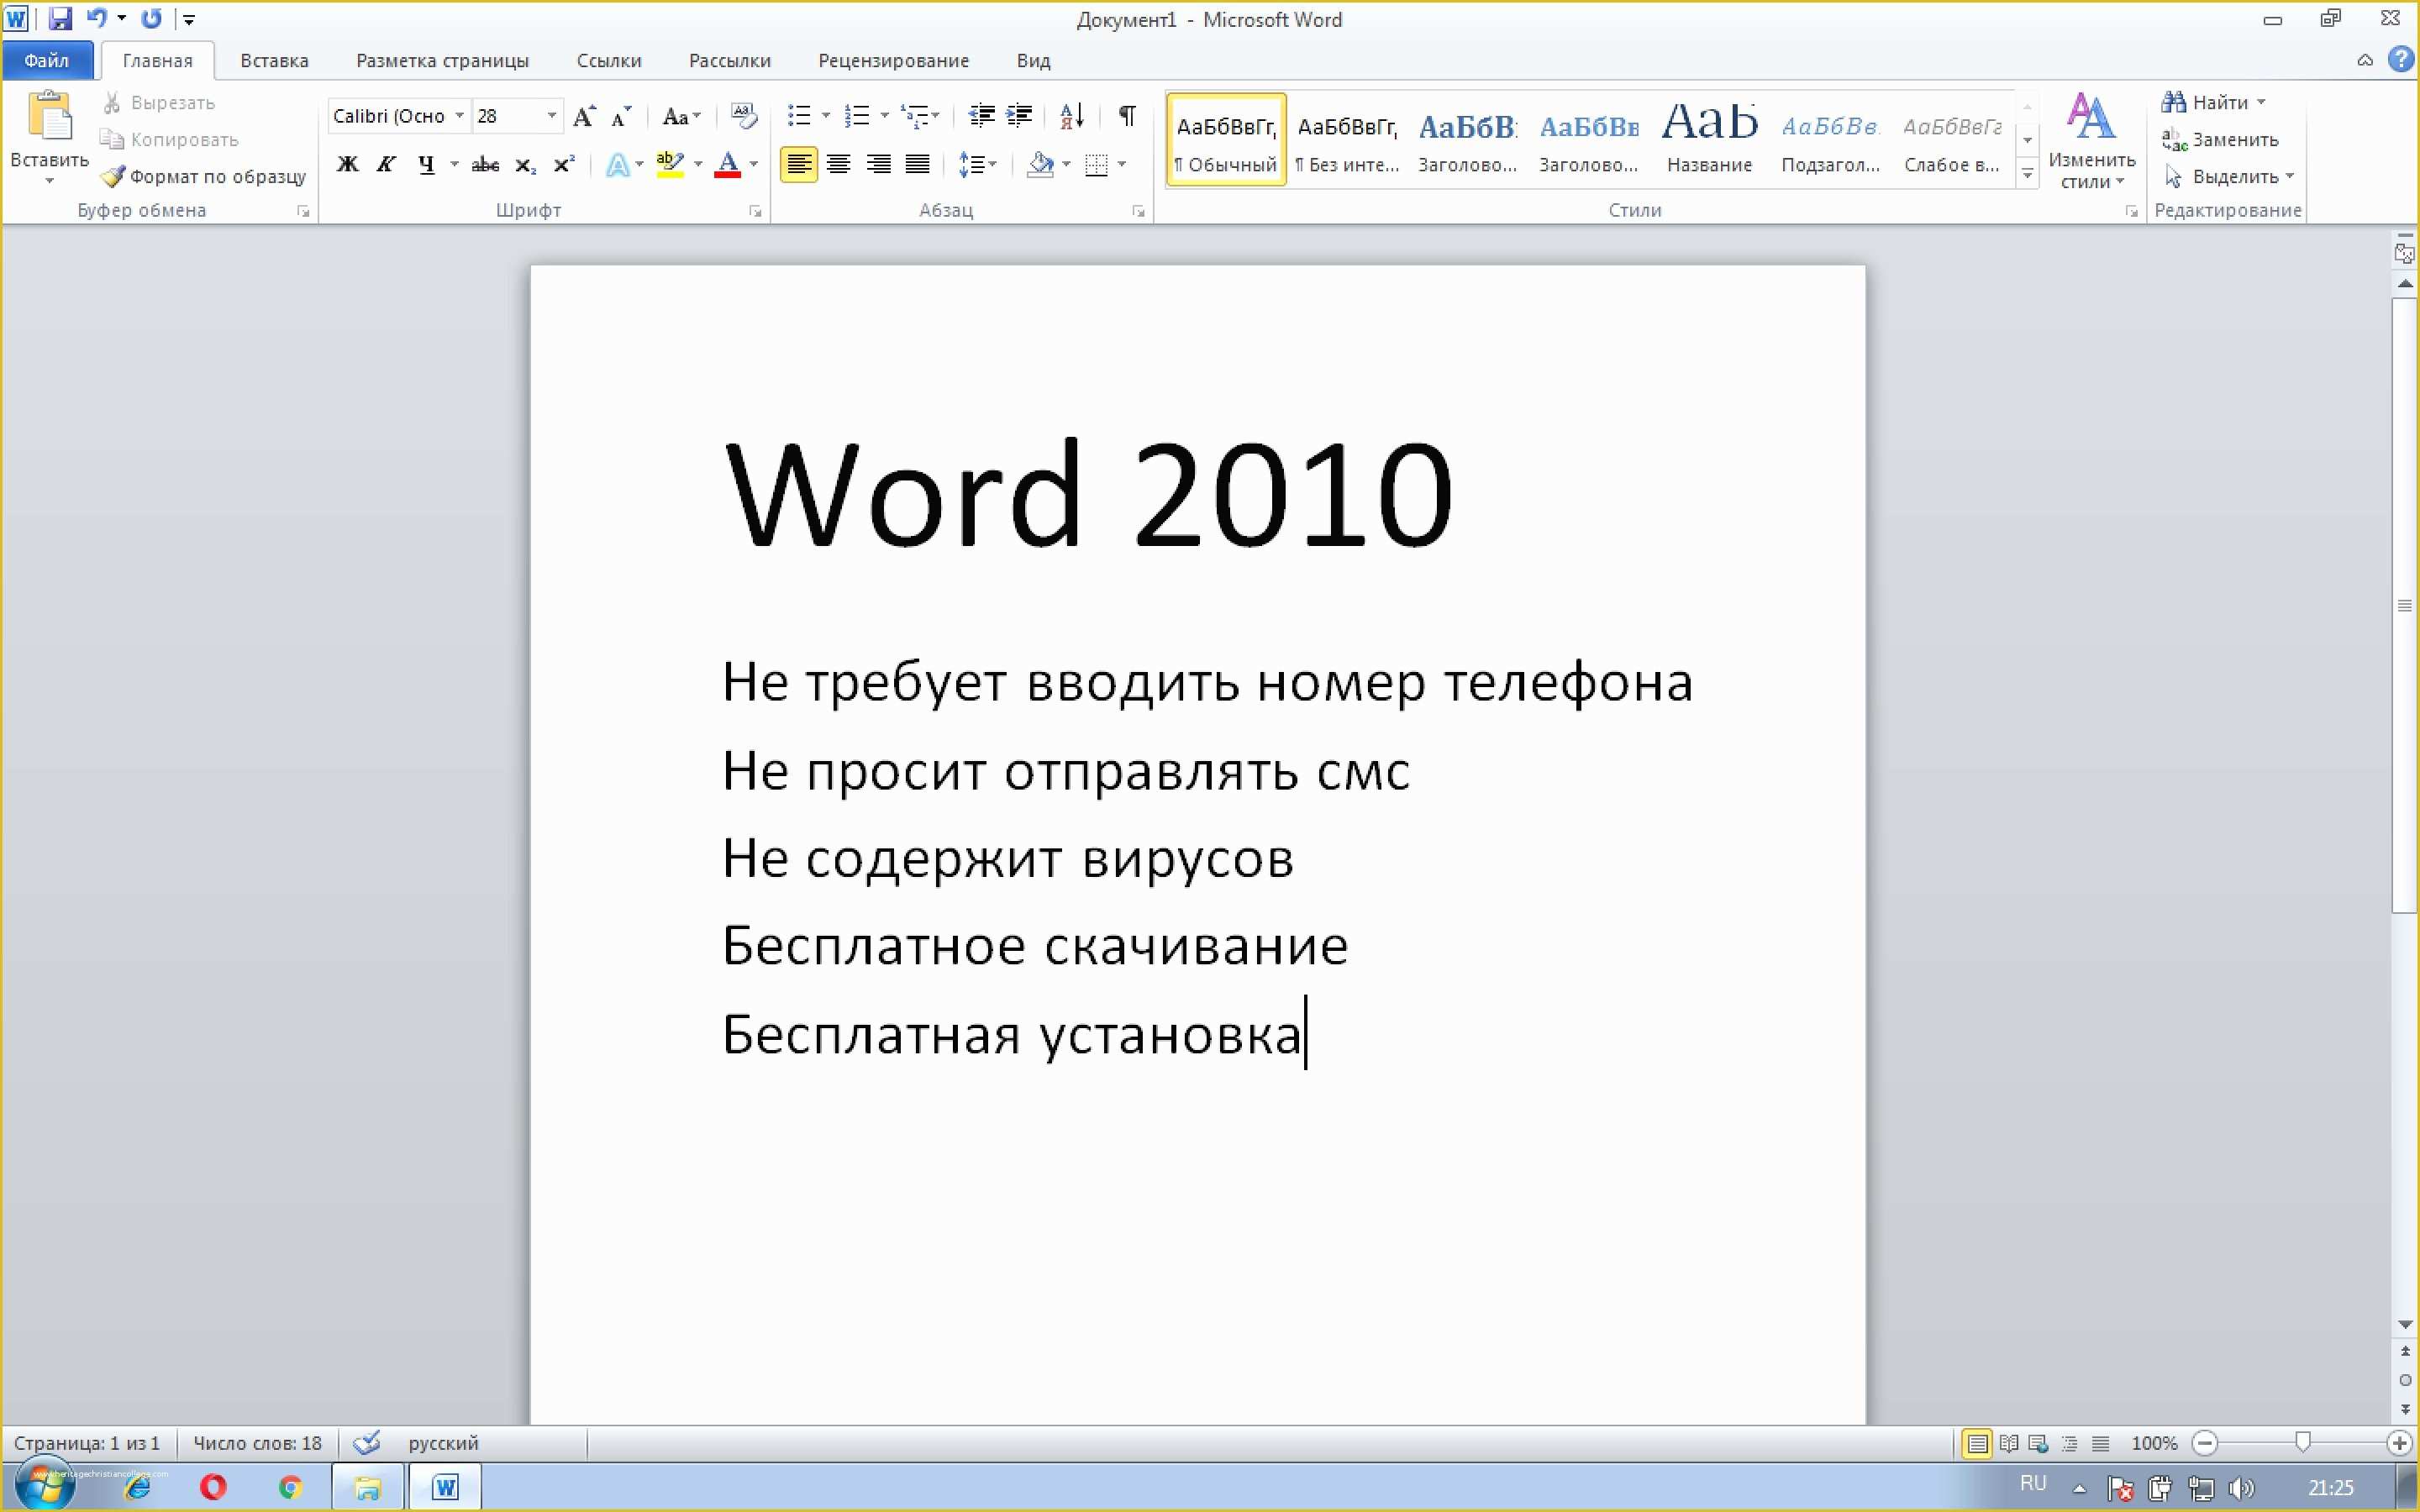Image resolution: width=2420 pixels, height=1512 pixels.
Task: Toggle paragraph marks (¶) display
Action: coord(1127,116)
